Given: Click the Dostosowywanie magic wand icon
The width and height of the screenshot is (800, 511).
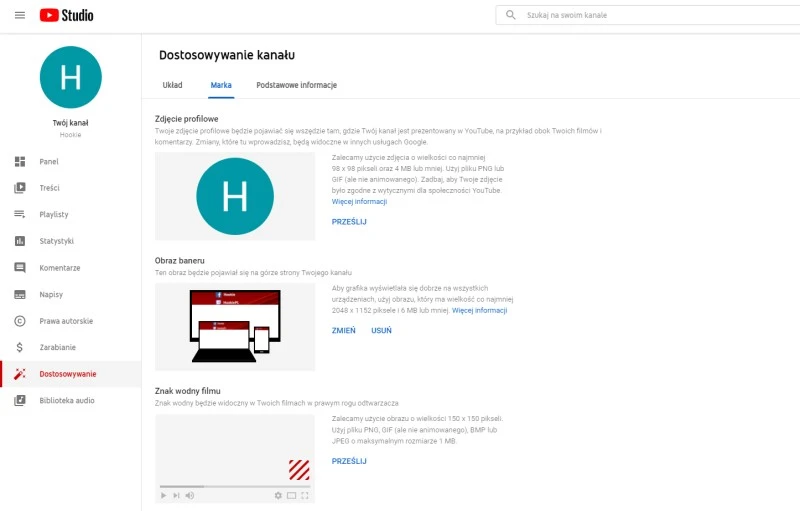Looking at the screenshot, I should 20,374.
